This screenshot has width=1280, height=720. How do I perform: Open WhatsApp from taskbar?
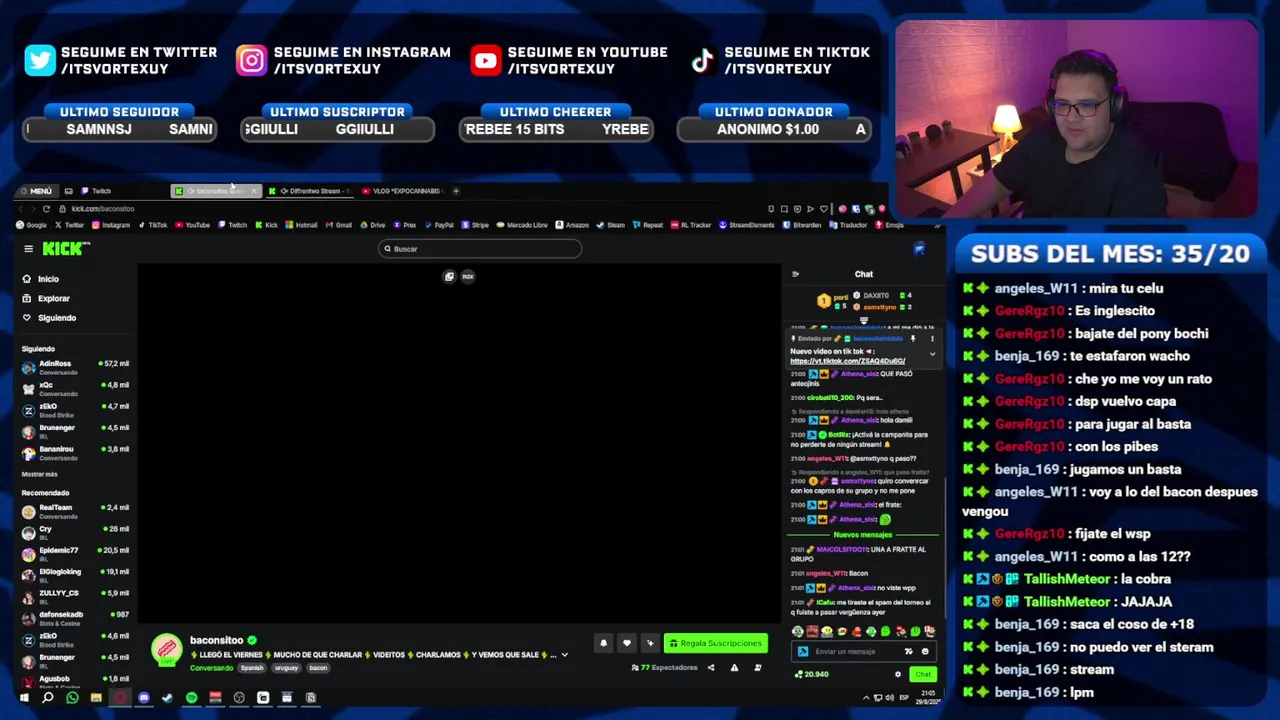tap(71, 698)
